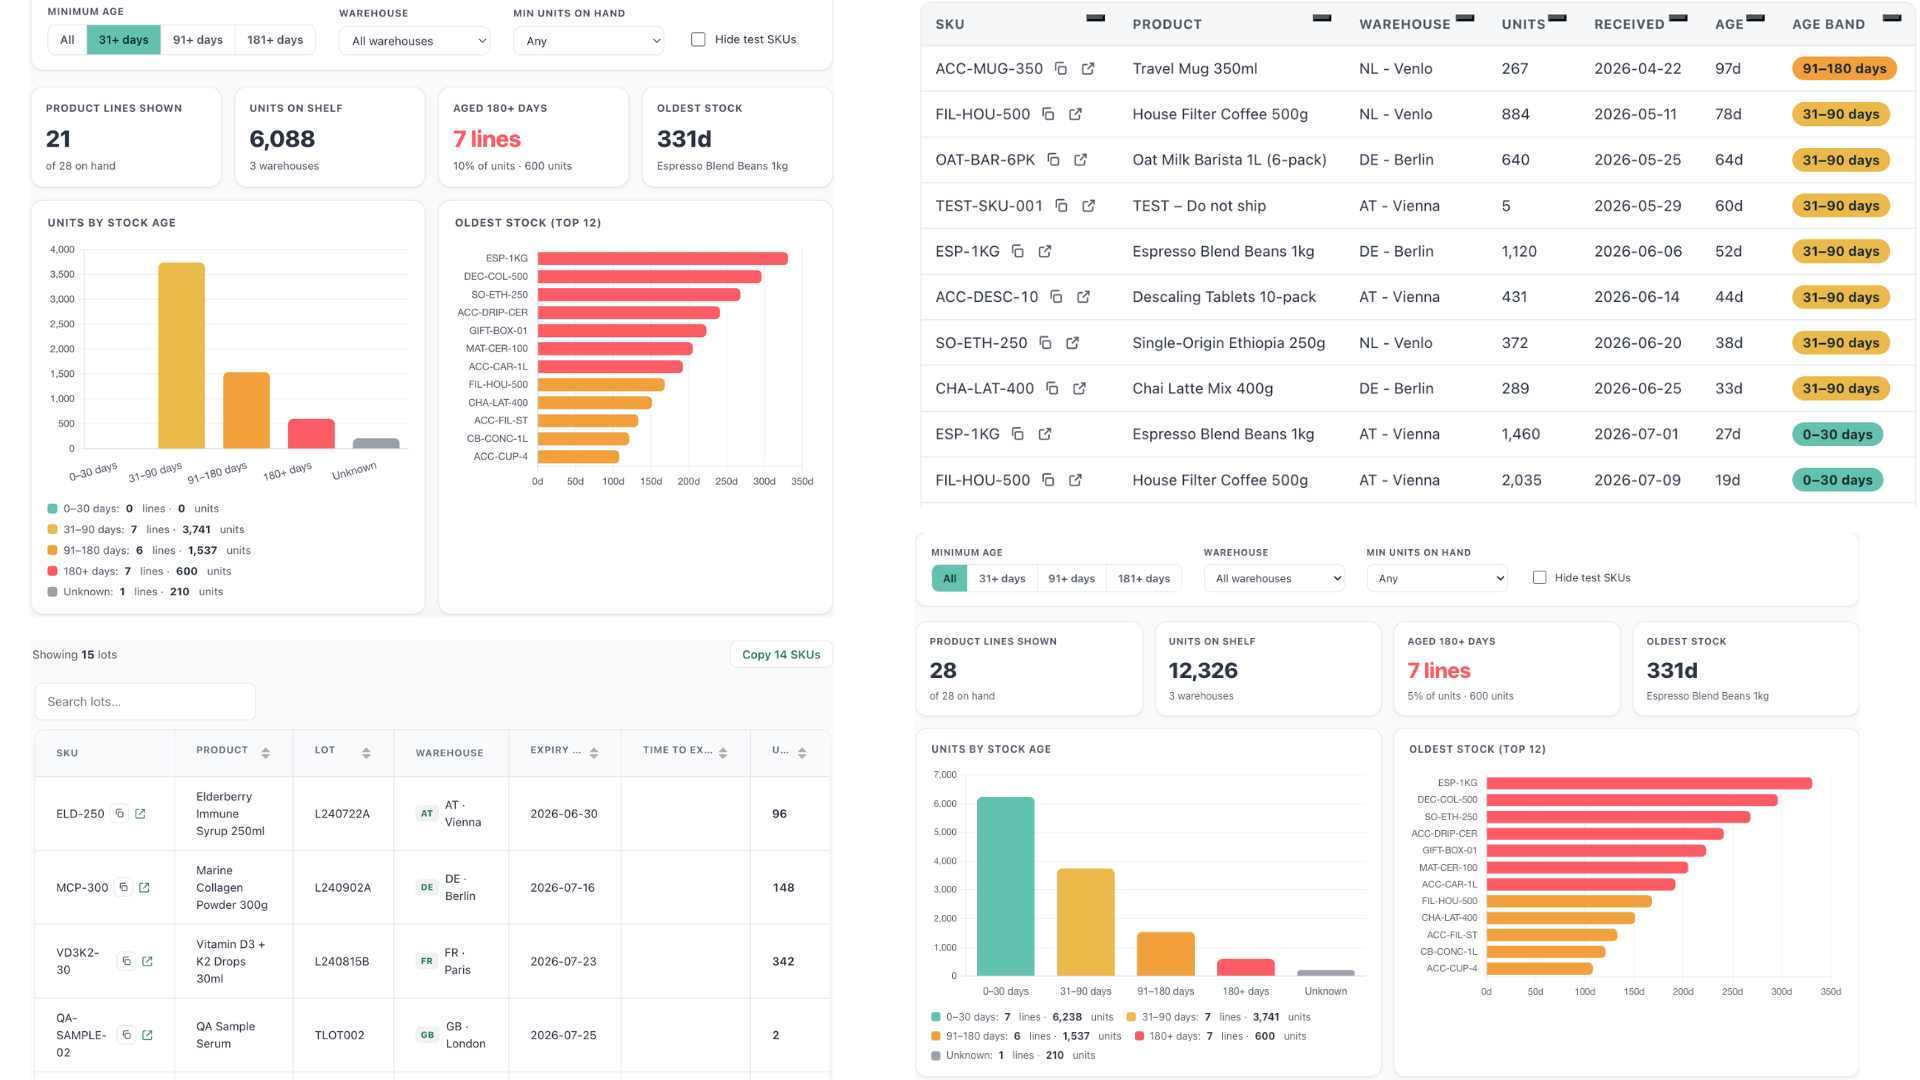Click the copy icon beside MCP-300
The image size is (1920, 1080).
point(123,887)
